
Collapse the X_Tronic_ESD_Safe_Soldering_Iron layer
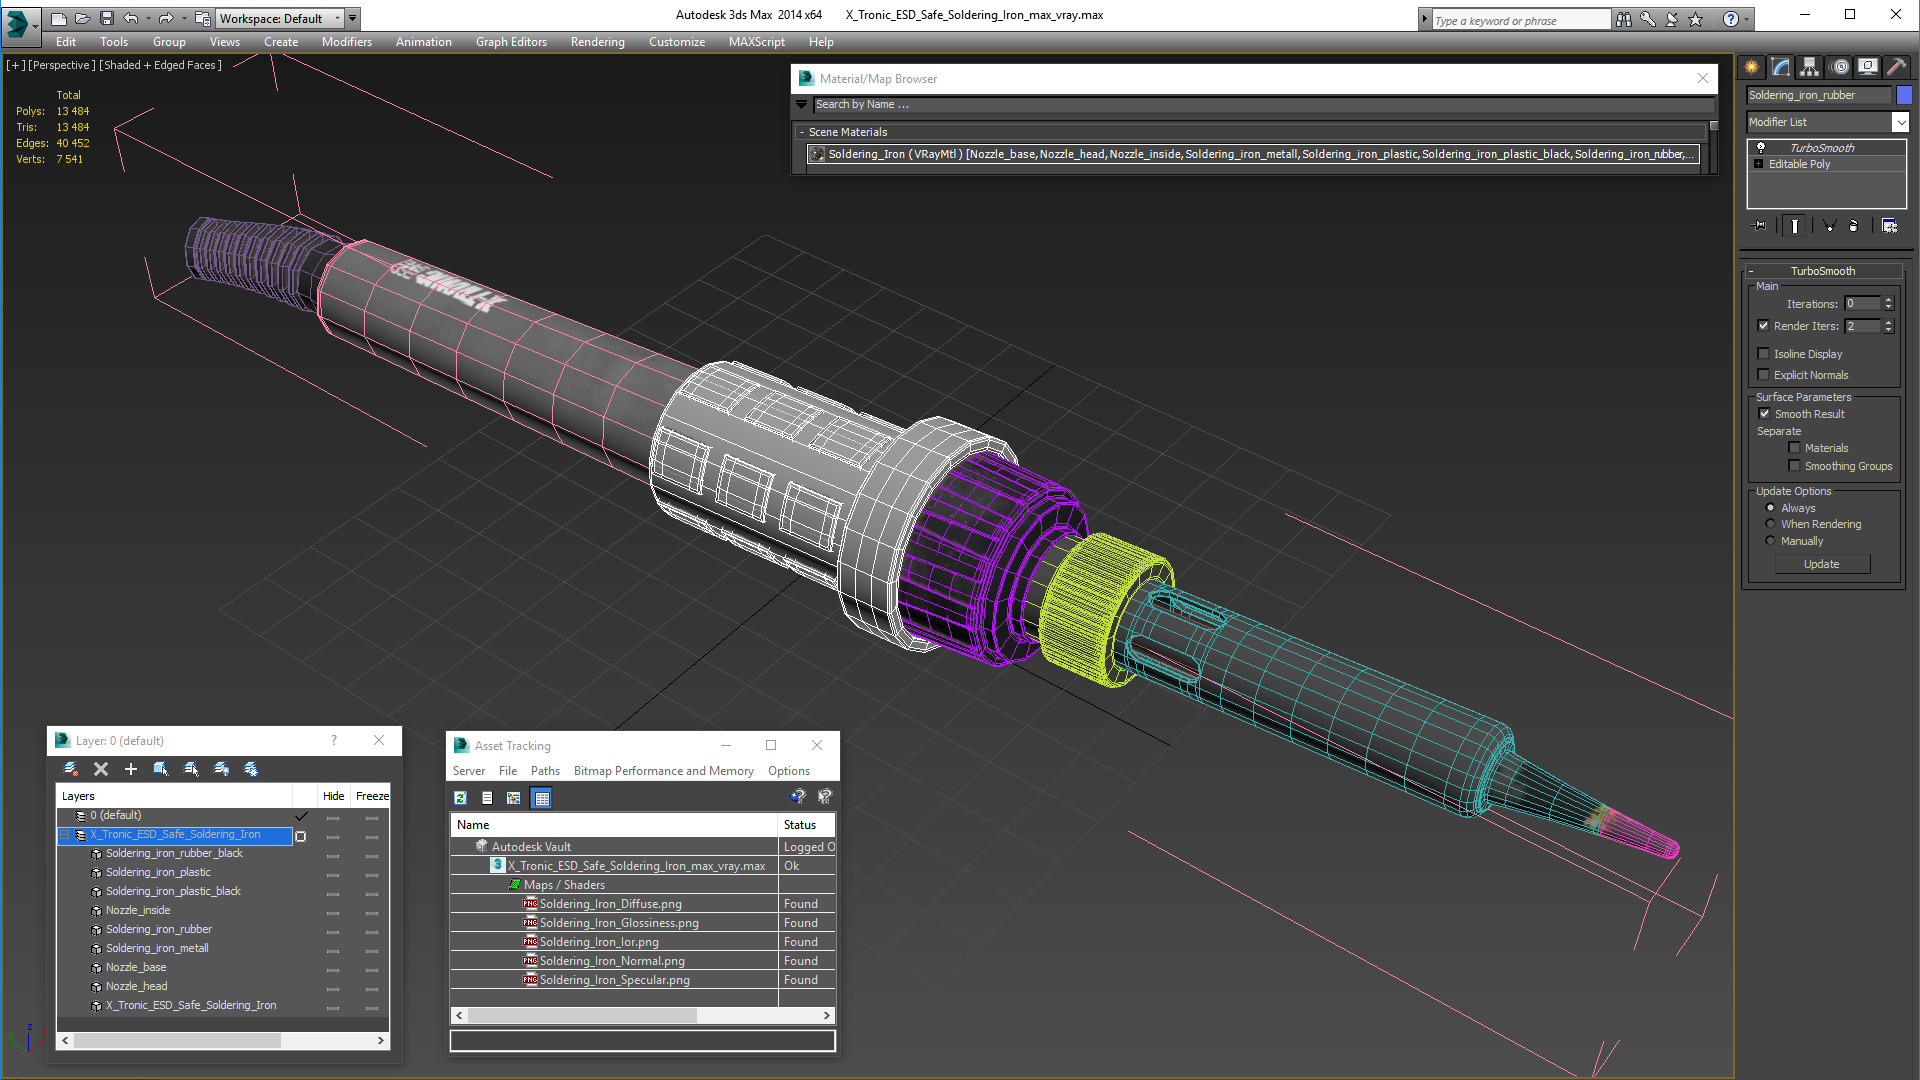pos(65,835)
